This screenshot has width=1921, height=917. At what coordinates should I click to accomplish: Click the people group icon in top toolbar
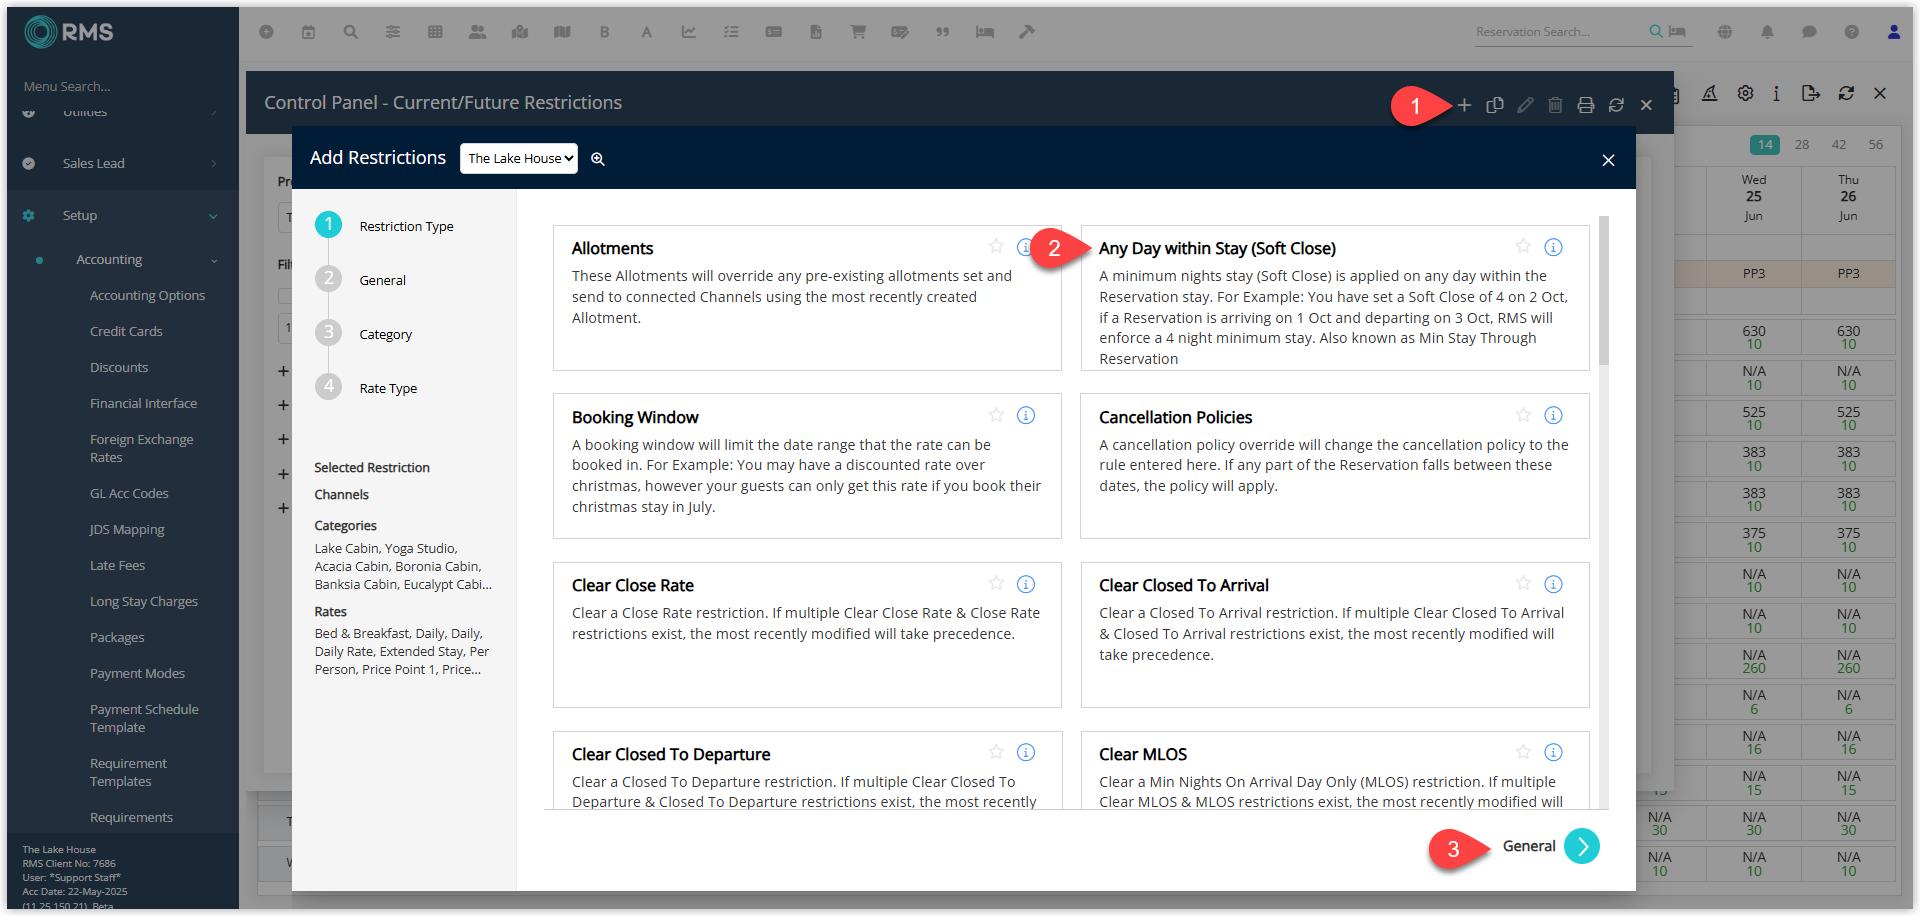pyautogui.click(x=478, y=32)
